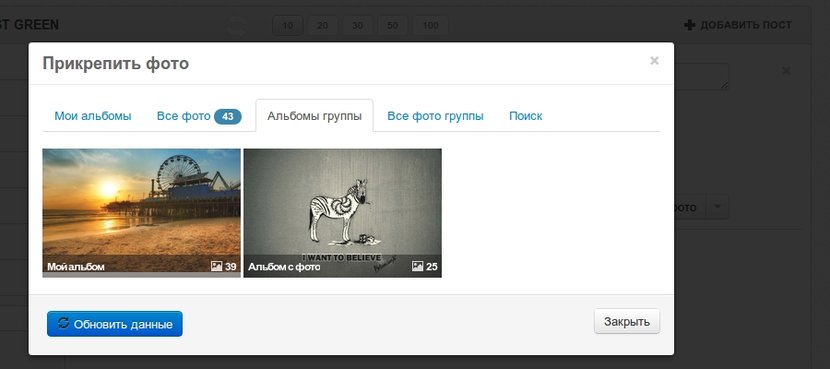This screenshot has height=369, width=830.
Task: Switch to the Мои альбомы tab
Action: 93,116
